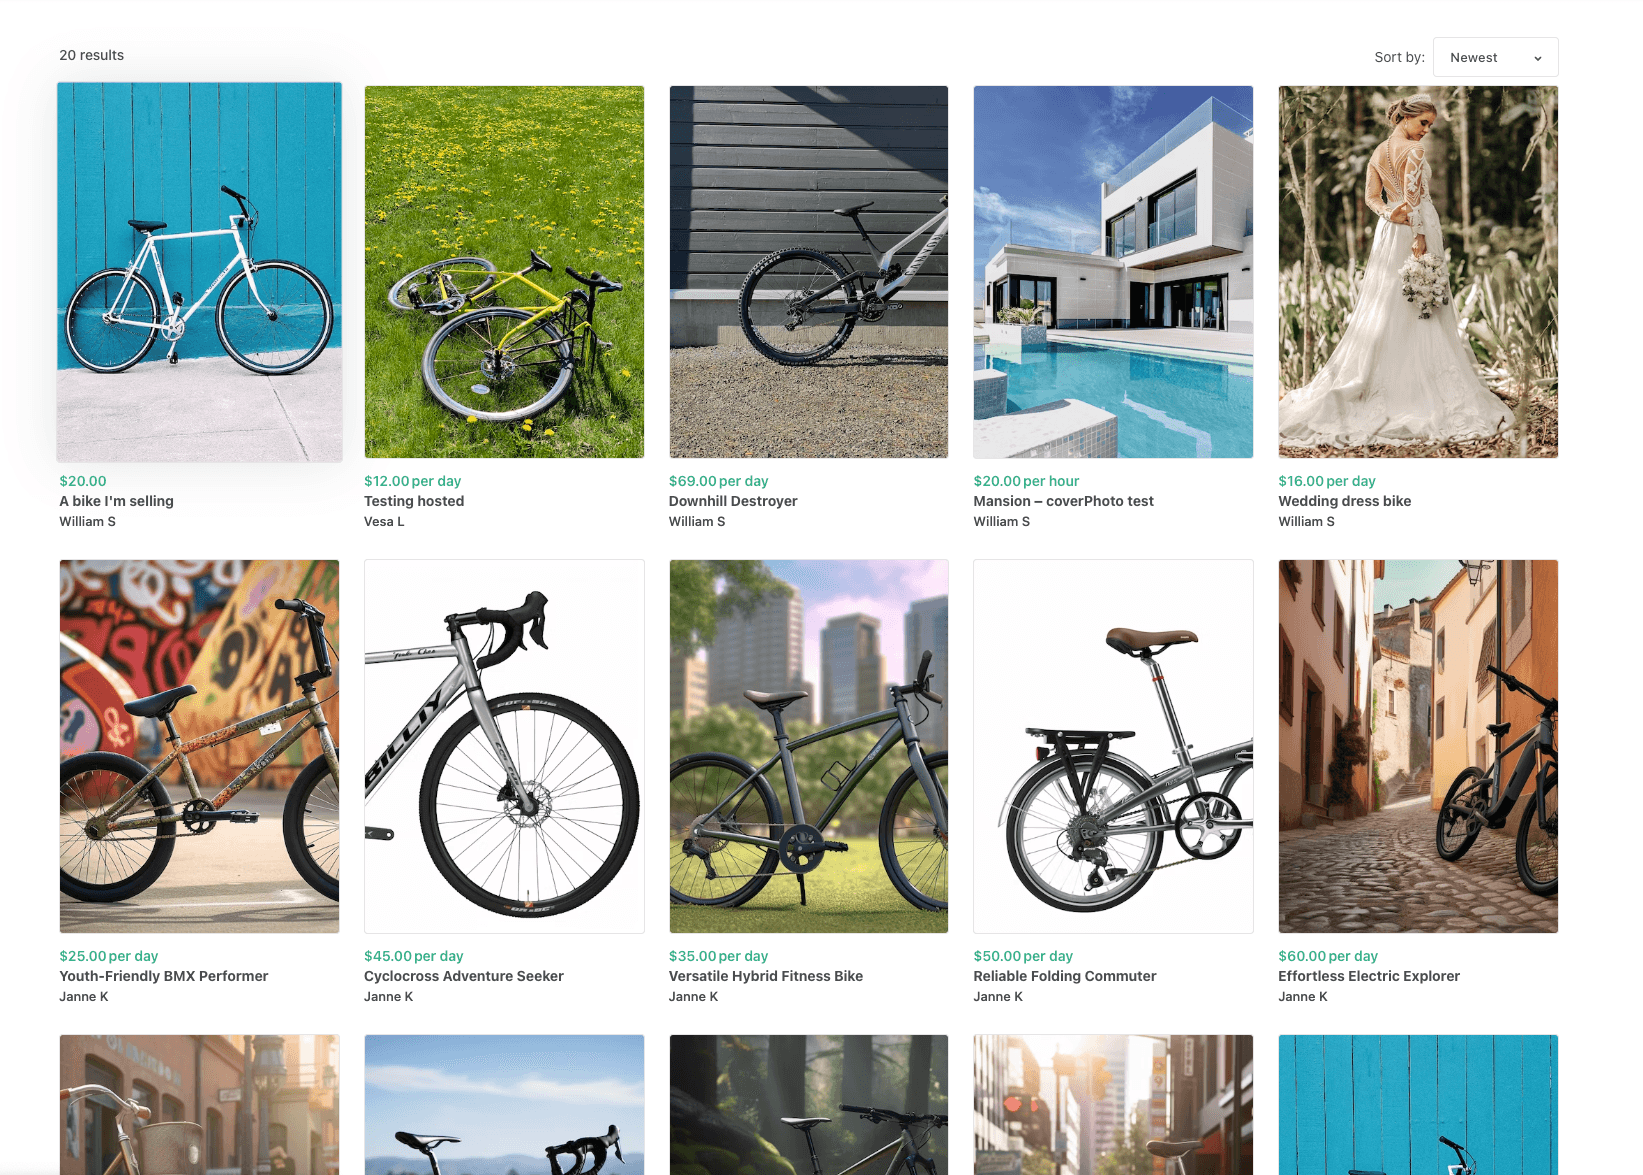Open 'A bike I'm selling' listing title

[116, 501]
